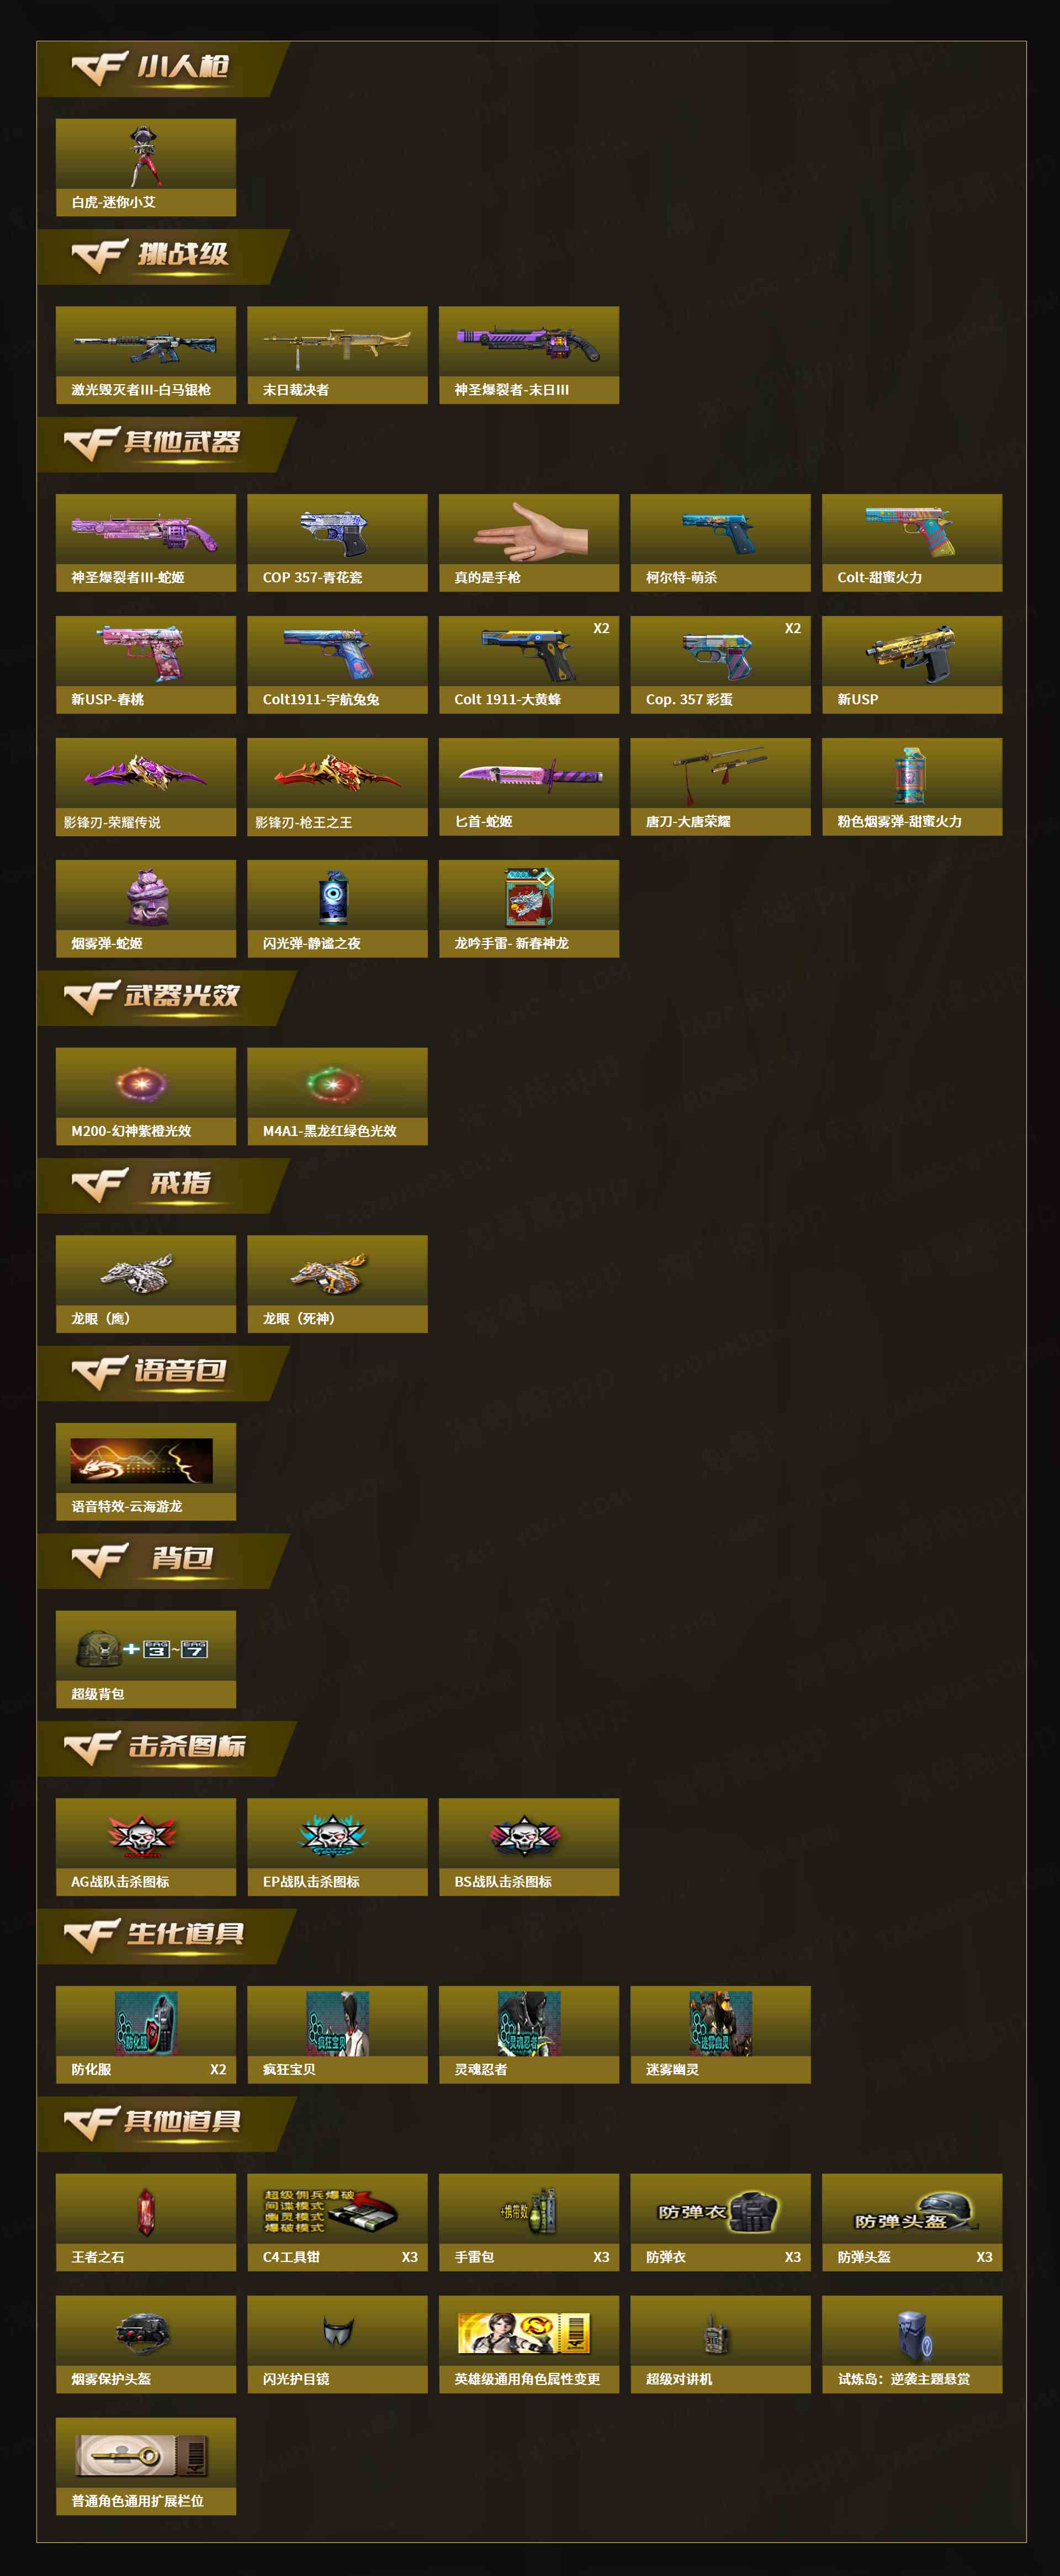
Task: Select the 龙吟手雷-新春神龙 grenade
Action: tap(529, 909)
